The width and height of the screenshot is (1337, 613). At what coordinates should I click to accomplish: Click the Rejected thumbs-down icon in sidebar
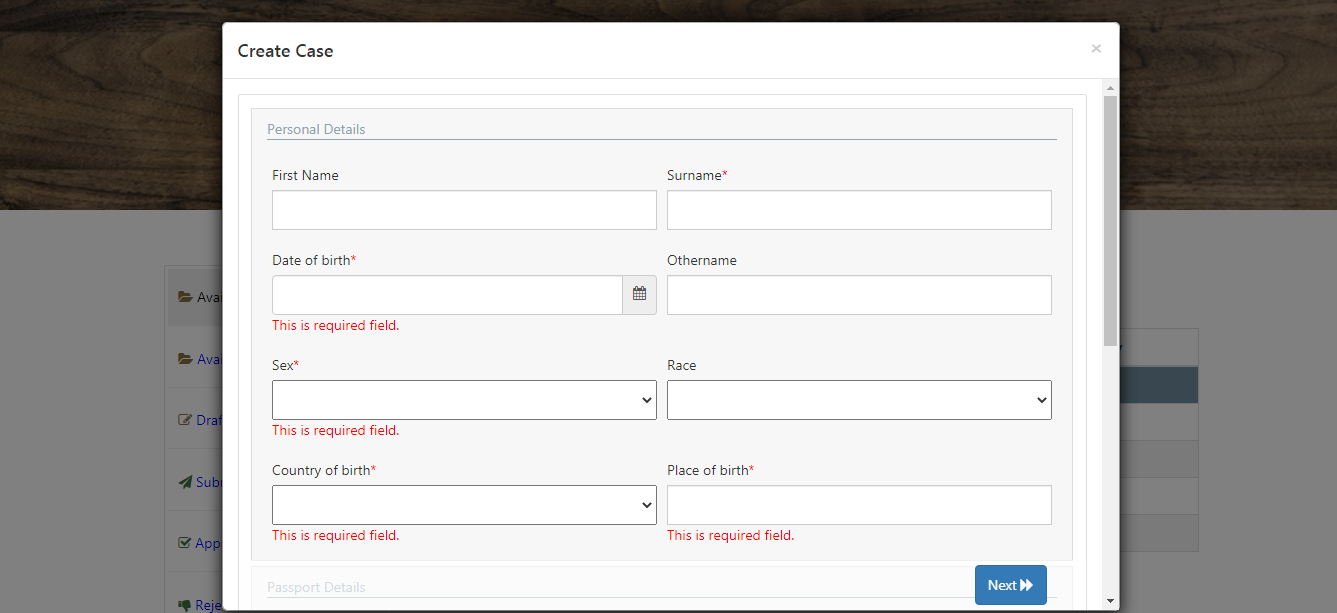(185, 605)
